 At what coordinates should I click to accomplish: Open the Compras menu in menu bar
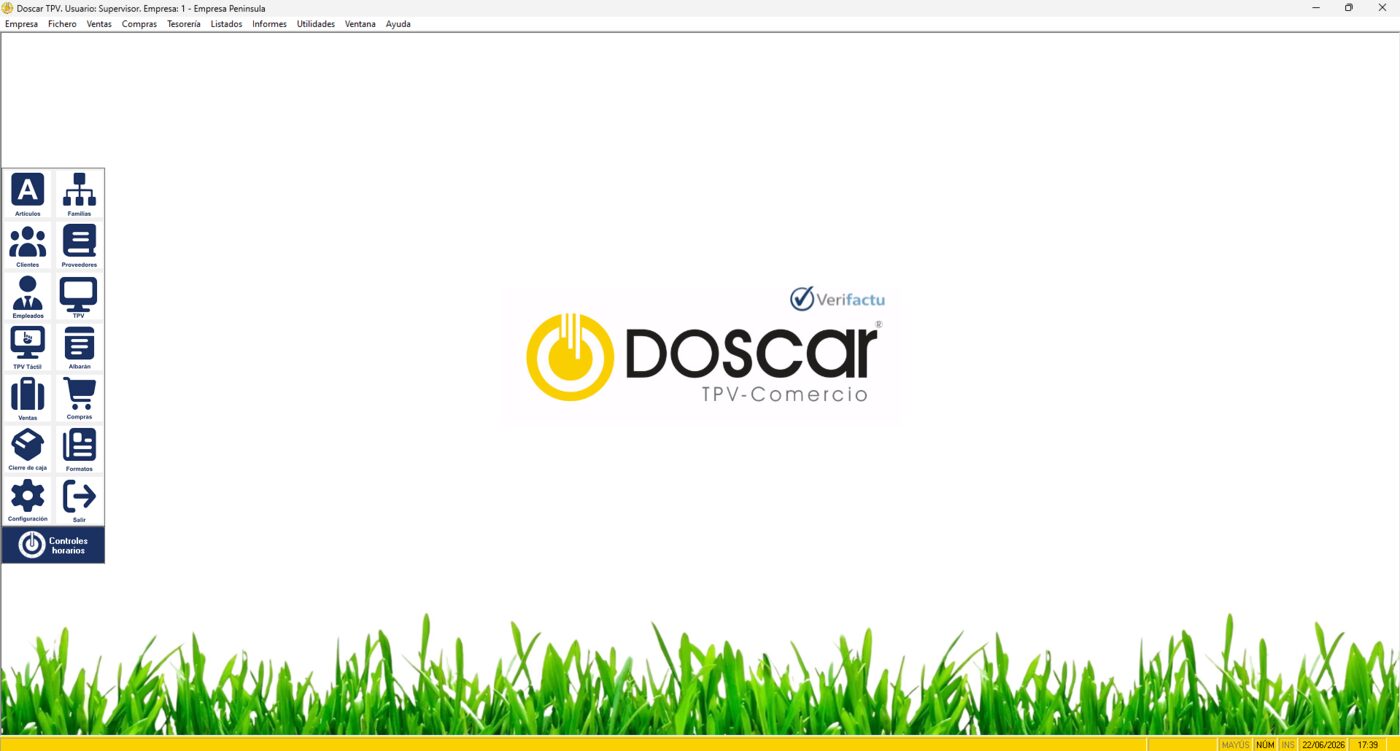click(x=139, y=24)
